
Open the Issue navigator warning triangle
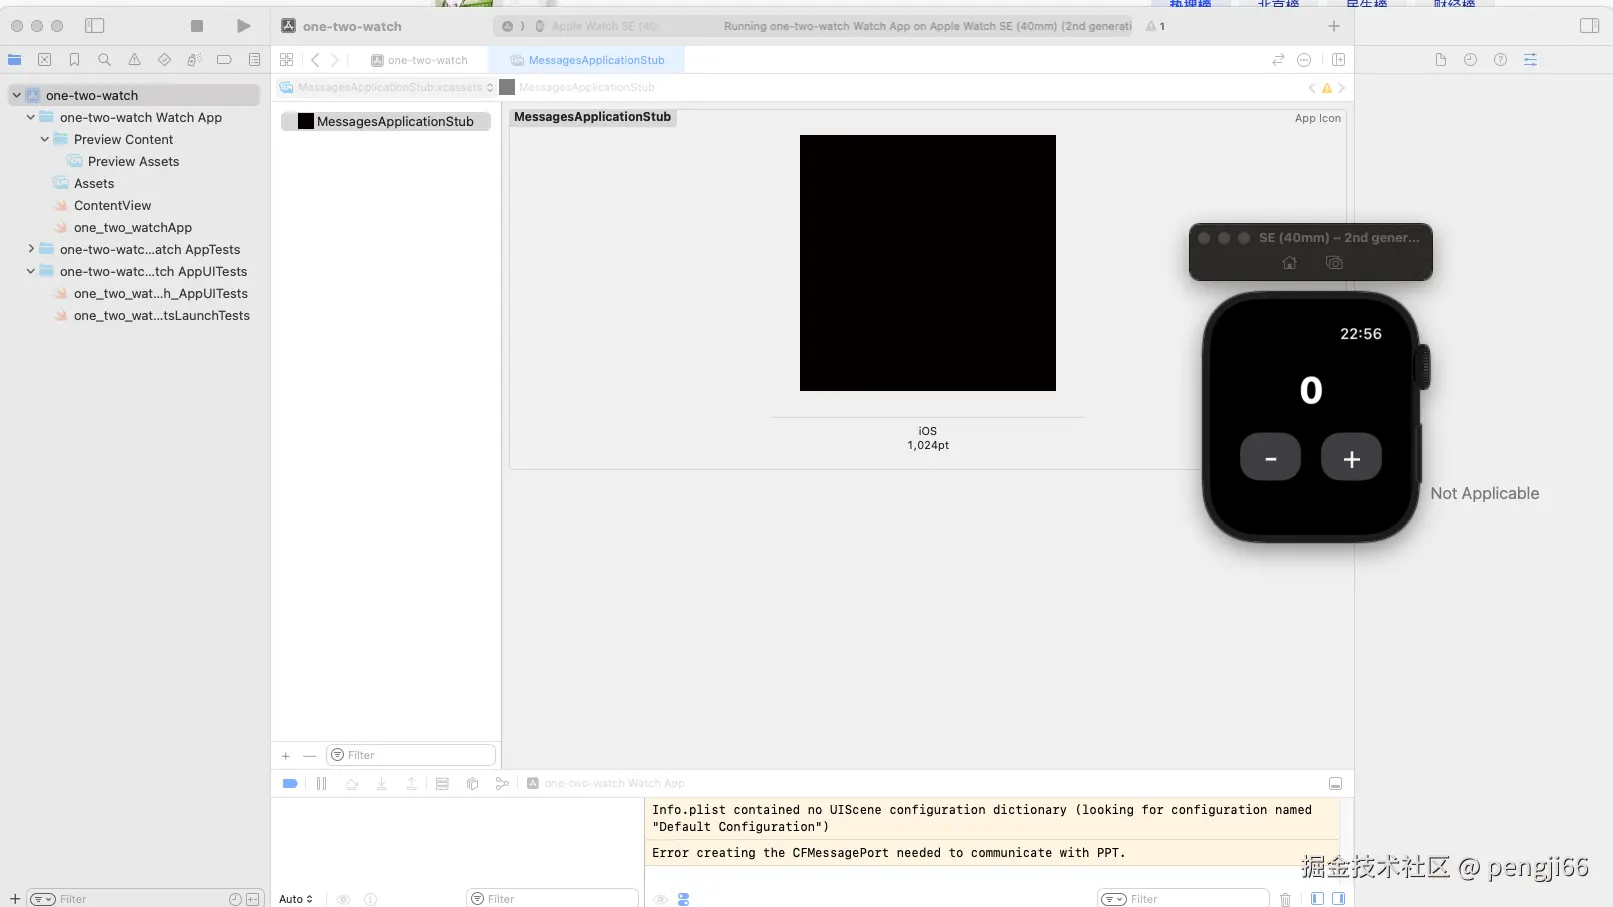coord(134,60)
